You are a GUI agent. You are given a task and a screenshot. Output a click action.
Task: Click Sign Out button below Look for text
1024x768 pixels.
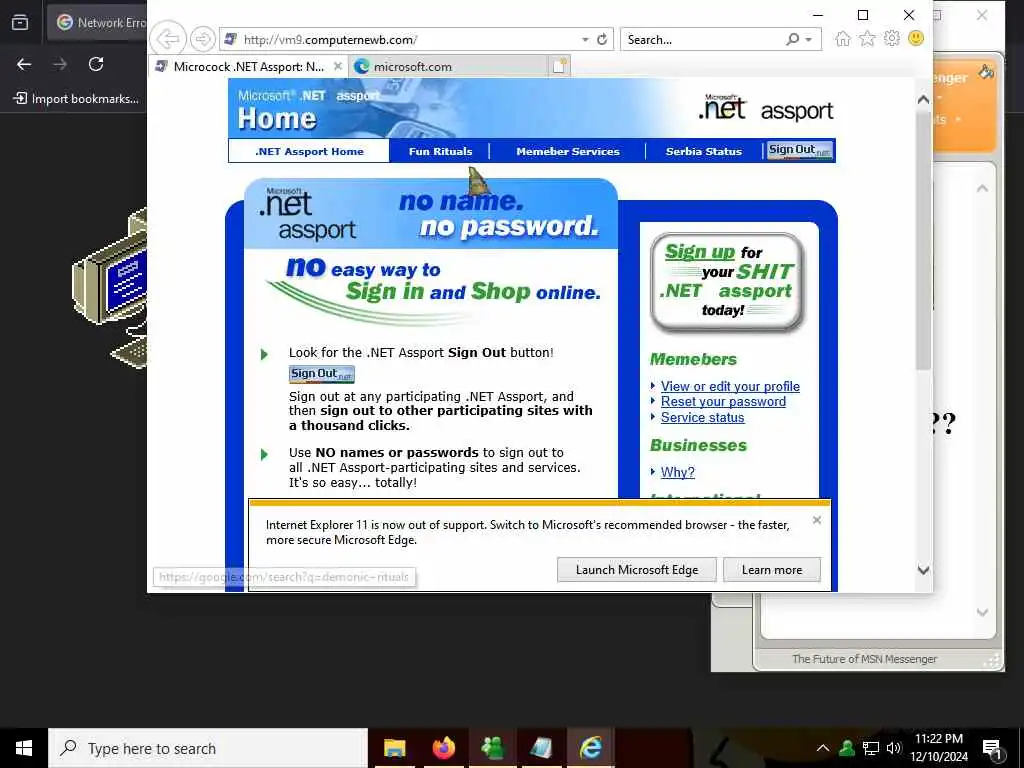321,374
